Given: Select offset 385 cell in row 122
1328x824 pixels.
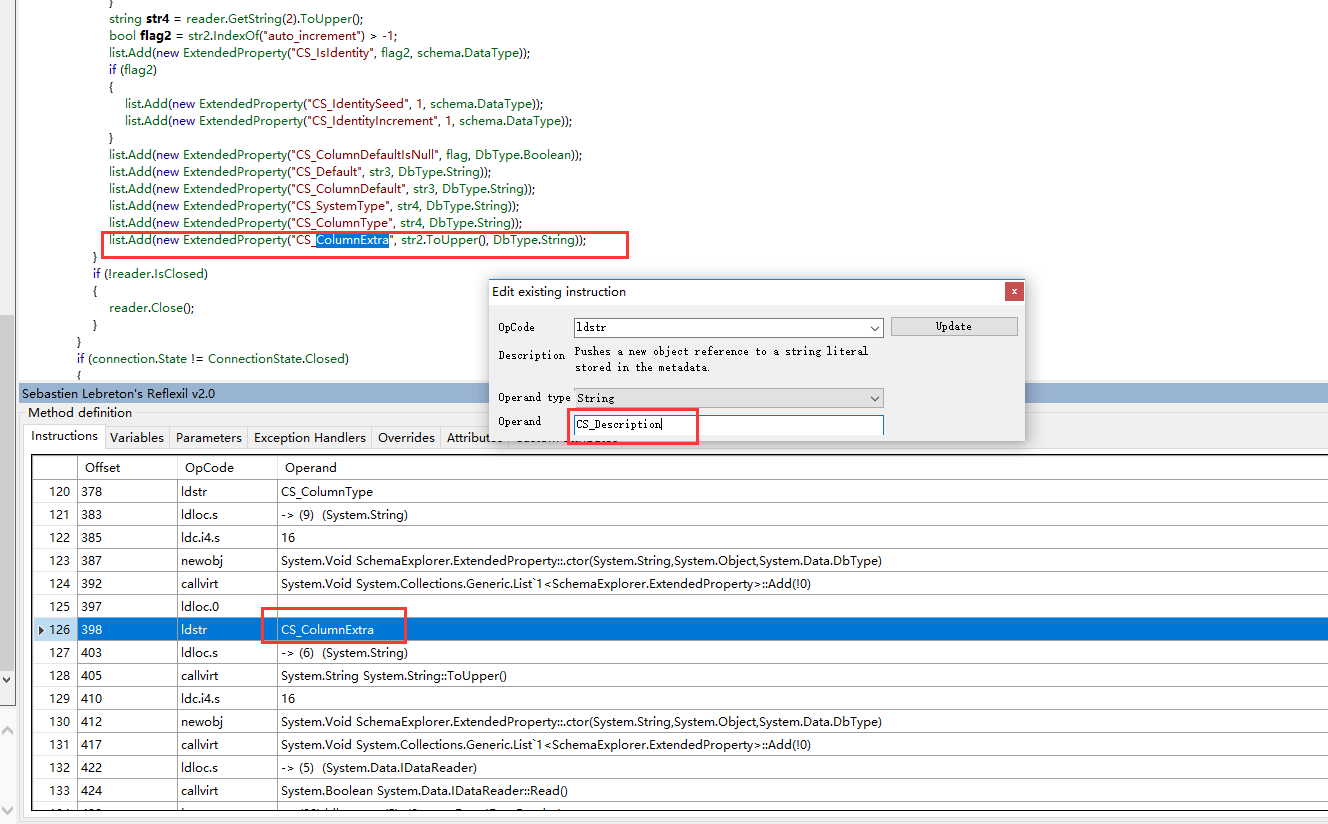Looking at the screenshot, I should click(x=128, y=538).
